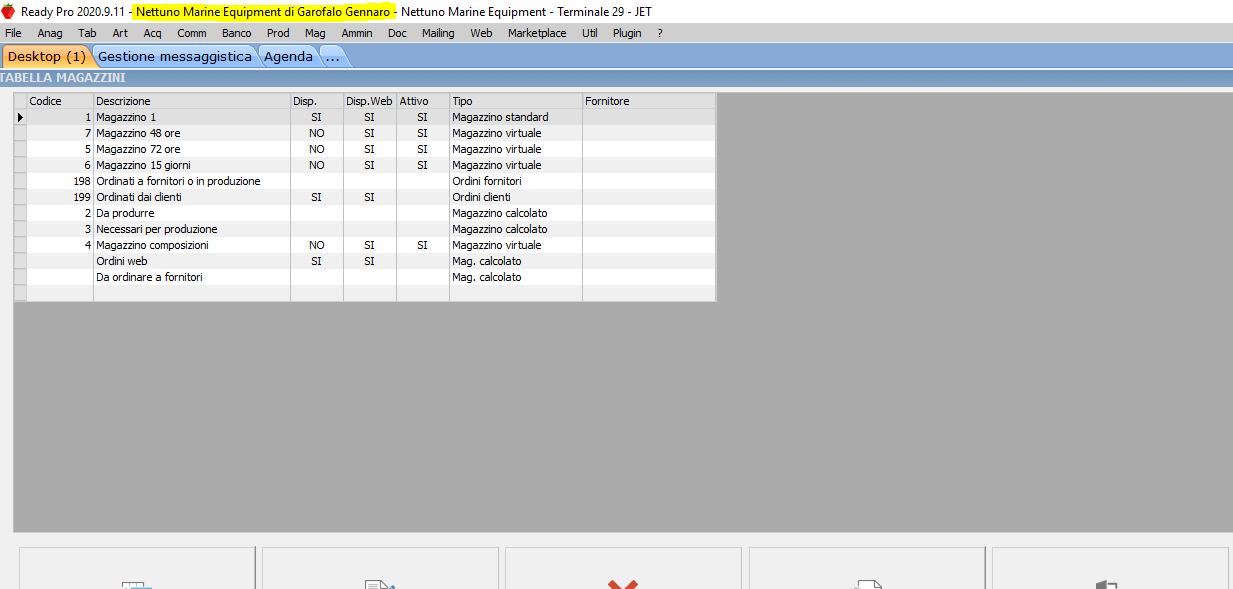The image size is (1233, 589).
Task: Select the 'Magazzino 15 giorni' cell
Action: 192,165
